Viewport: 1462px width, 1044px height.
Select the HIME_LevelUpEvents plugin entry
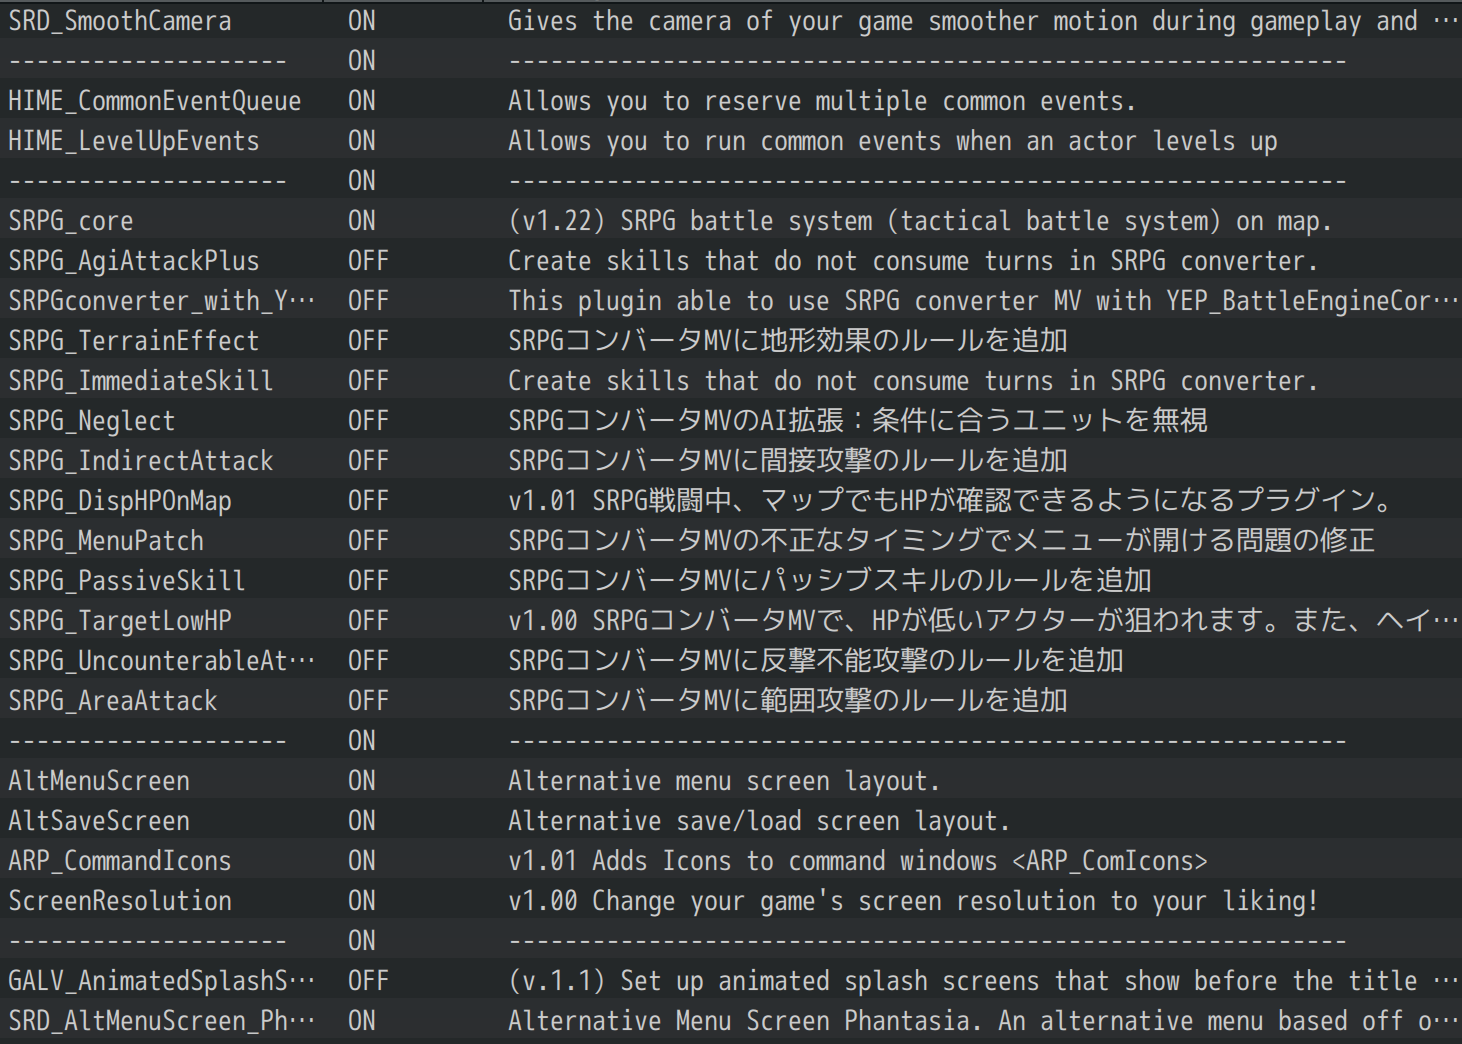(731, 140)
